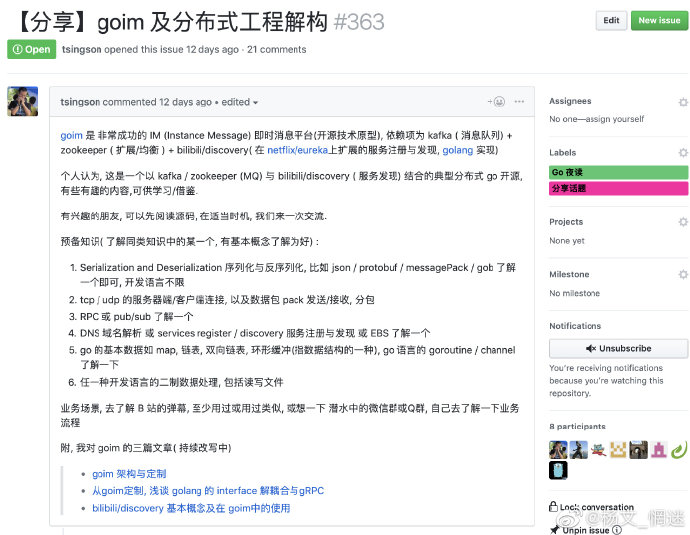690x535 pixels.
Task: Open tsingson's avatar next to the comment
Action: (x=22, y=101)
